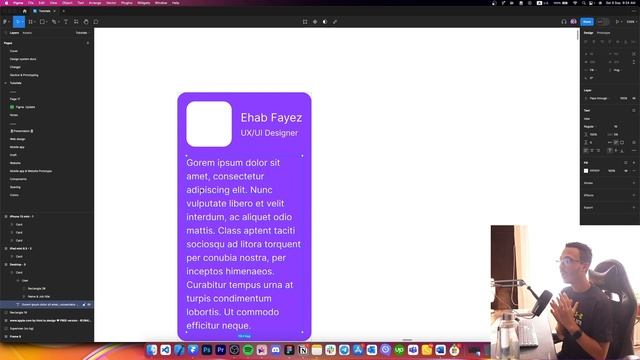Open Visual Studio Code from the dock
Viewport: 640px width, 360px height.
pos(165,350)
